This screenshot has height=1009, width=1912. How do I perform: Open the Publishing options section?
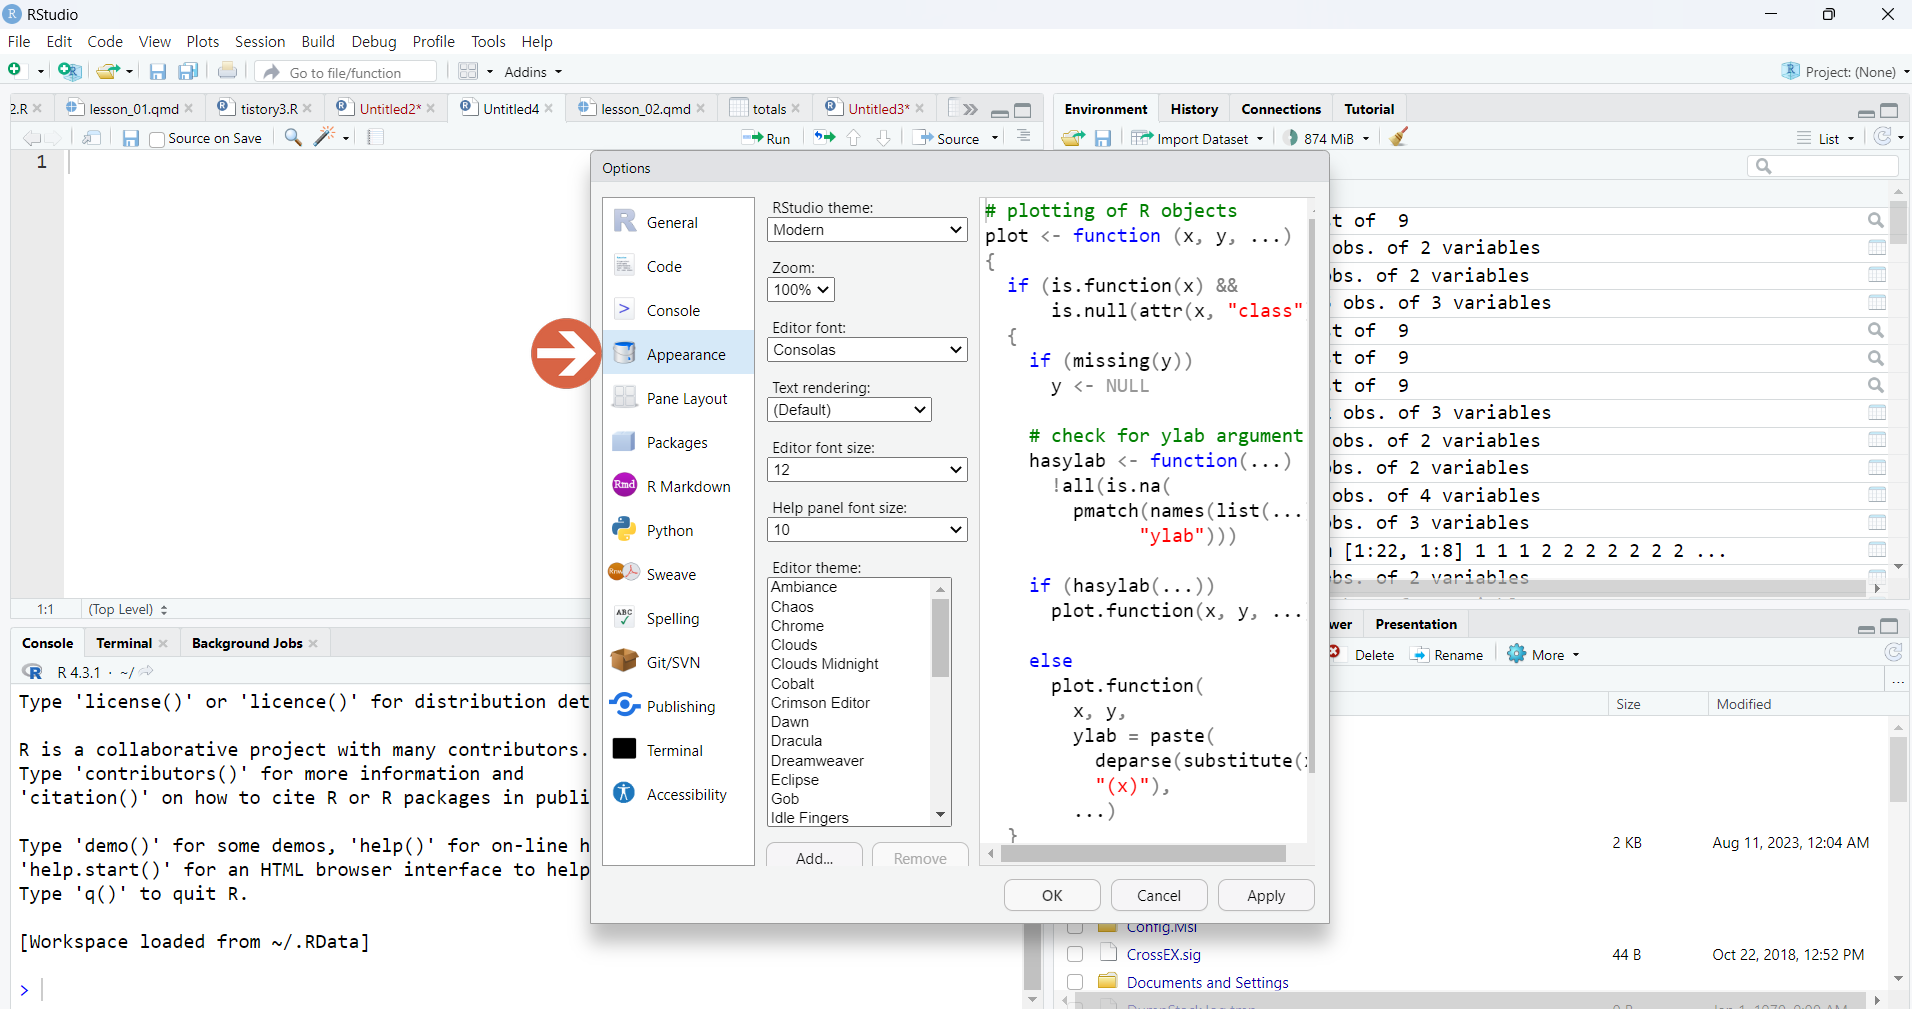tap(678, 706)
